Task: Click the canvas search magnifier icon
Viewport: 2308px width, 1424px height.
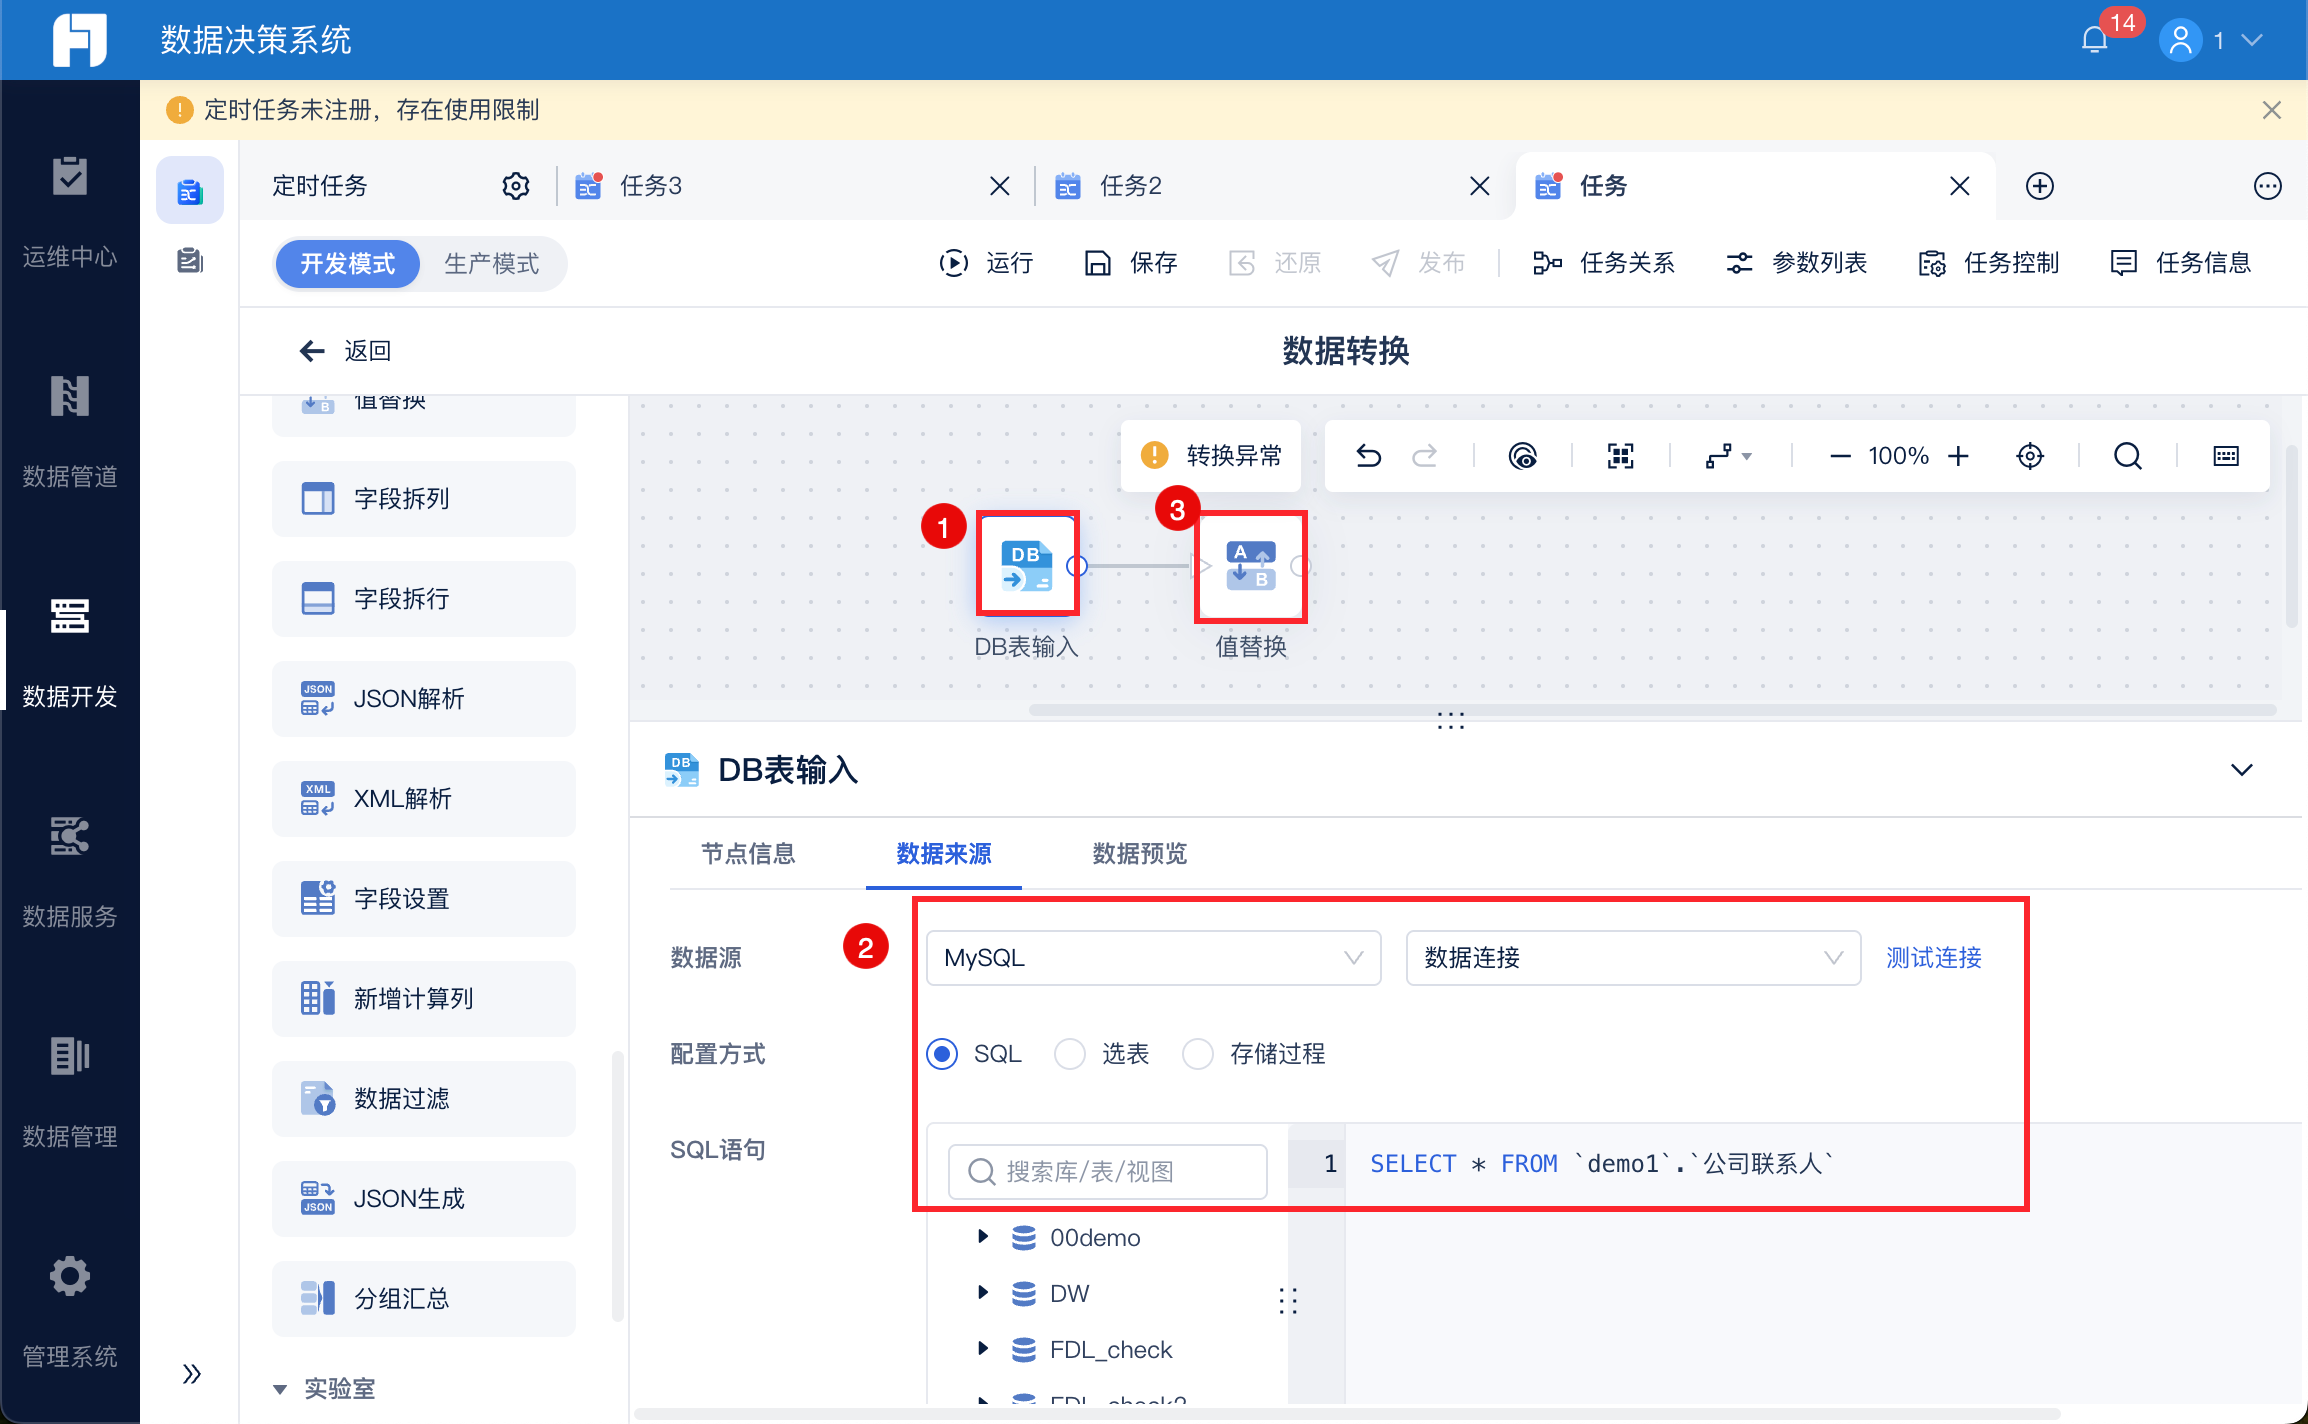Action: point(2127,456)
